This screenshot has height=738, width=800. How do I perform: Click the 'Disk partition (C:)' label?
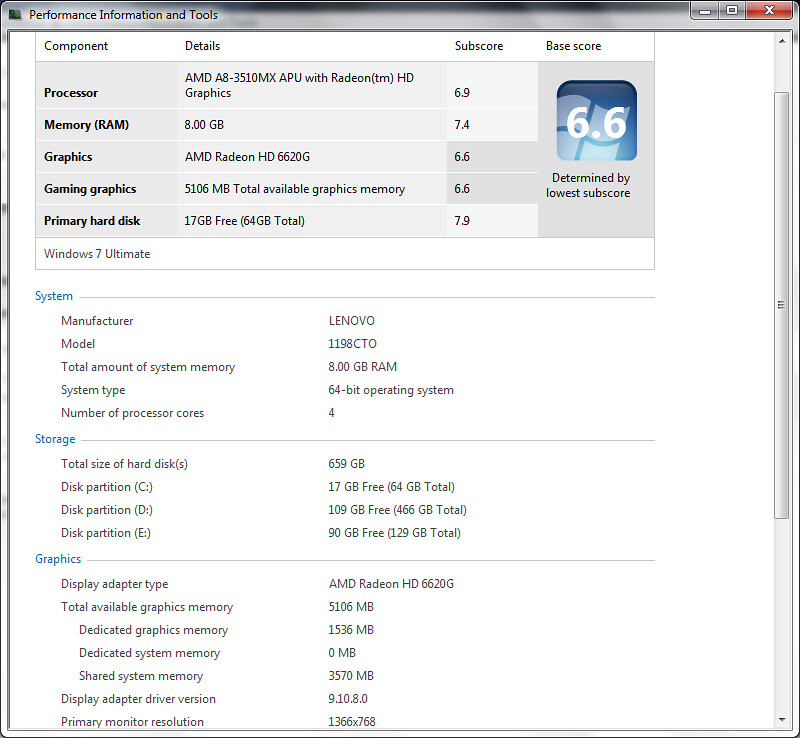coord(107,487)
